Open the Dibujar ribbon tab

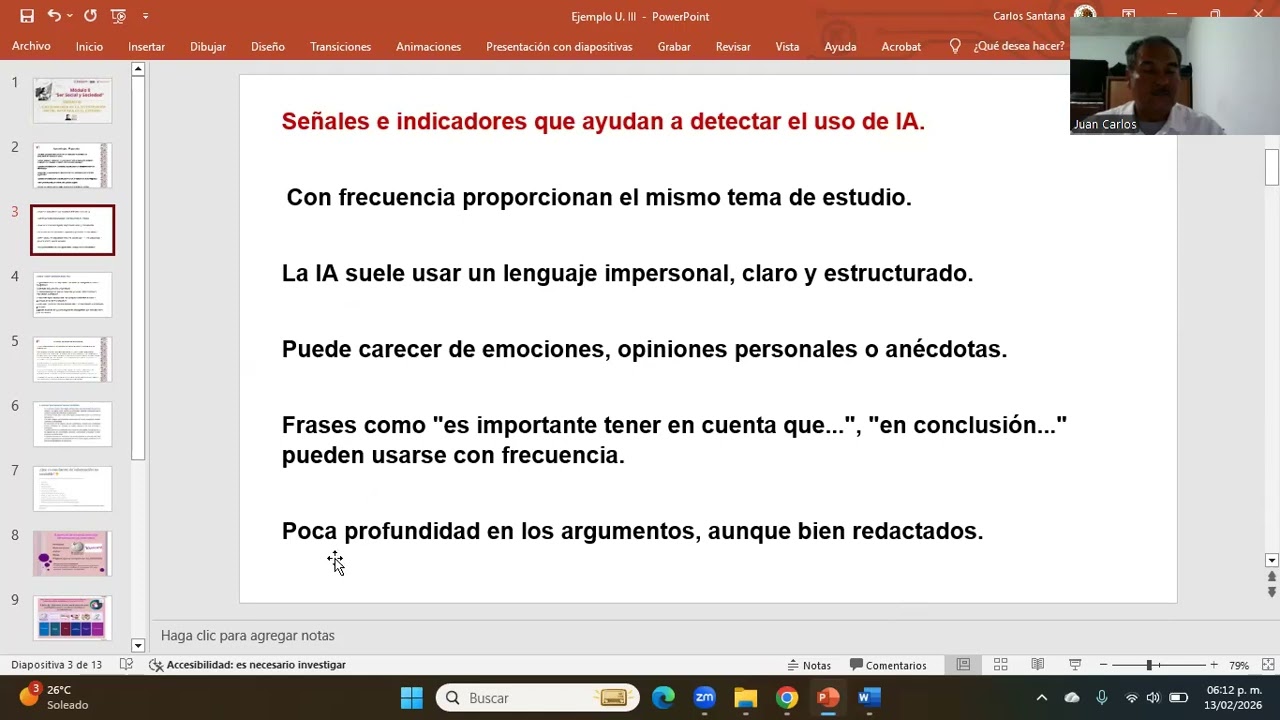click(x=208, y=46)
